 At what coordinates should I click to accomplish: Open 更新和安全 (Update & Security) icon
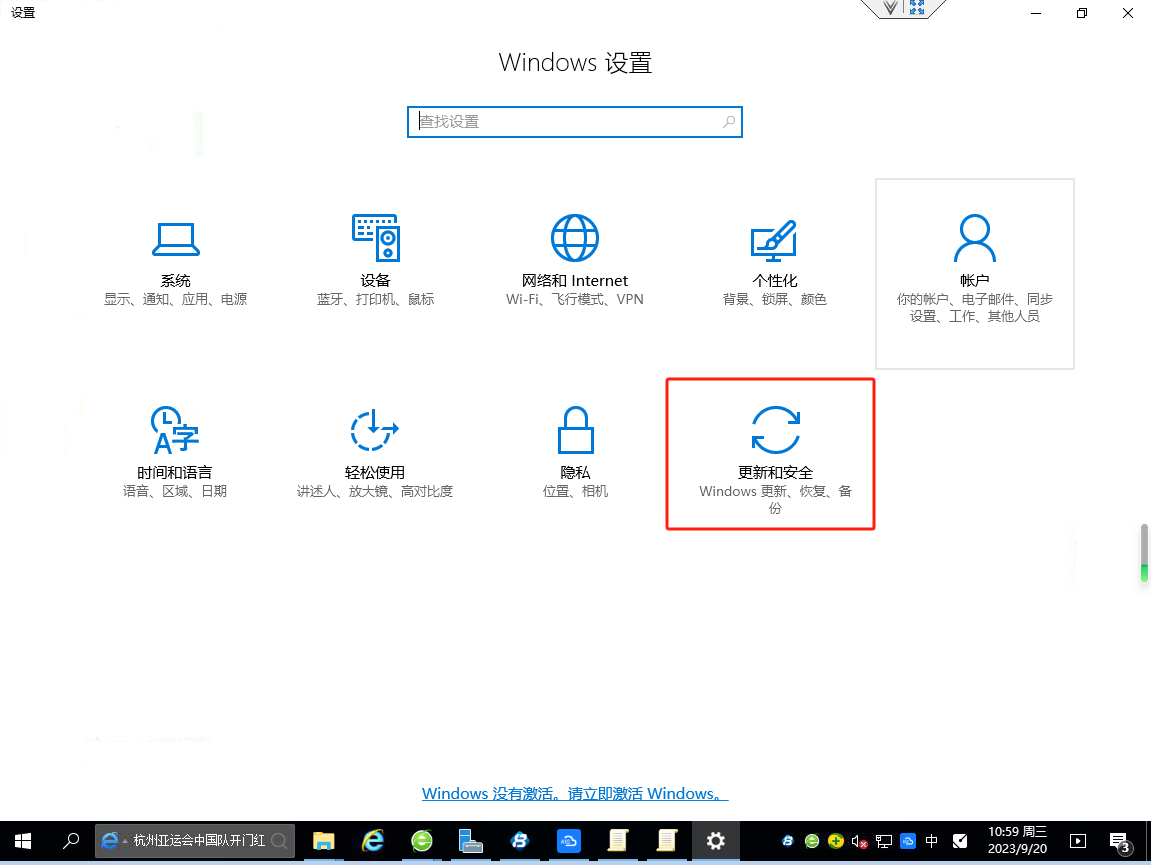(x=775, y=430)
